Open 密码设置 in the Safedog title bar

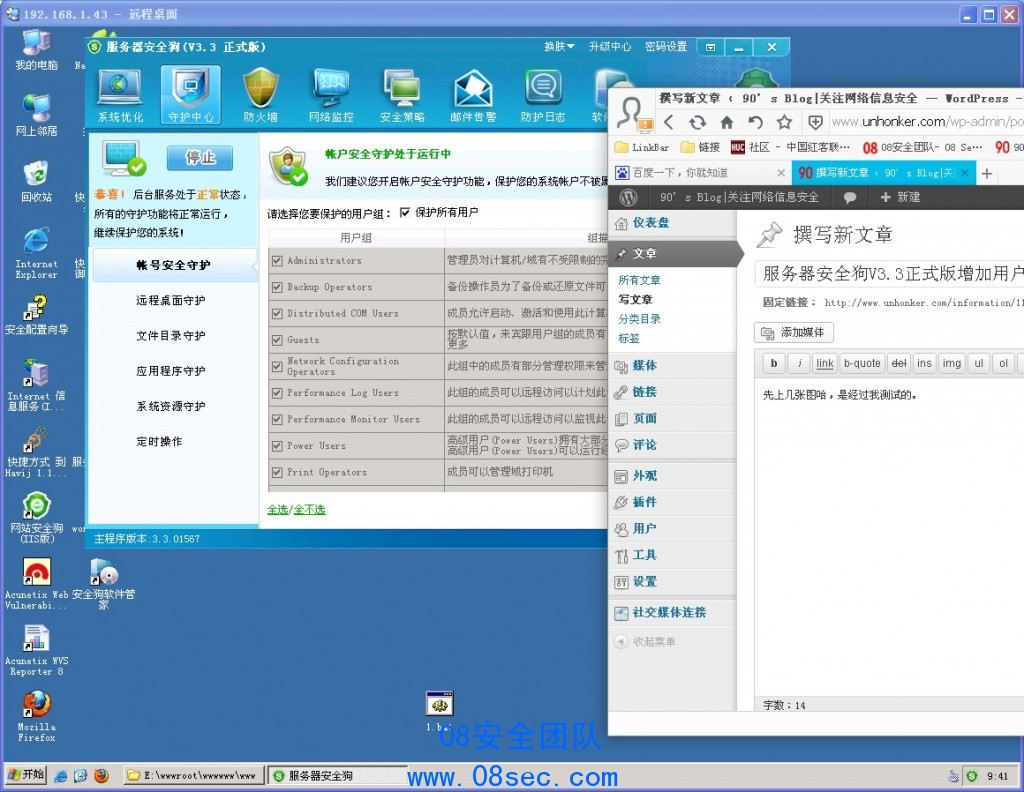coord(666,46)
